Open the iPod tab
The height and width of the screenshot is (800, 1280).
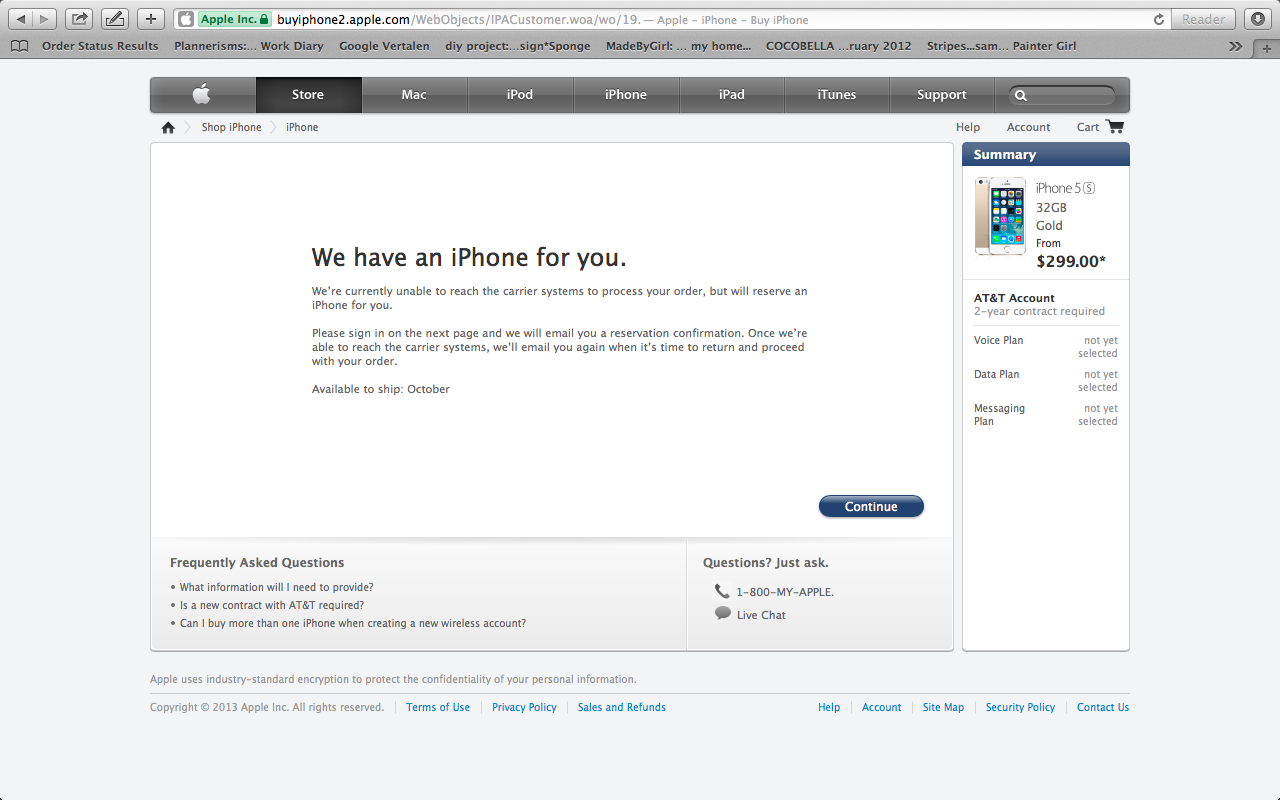(520, 95)
